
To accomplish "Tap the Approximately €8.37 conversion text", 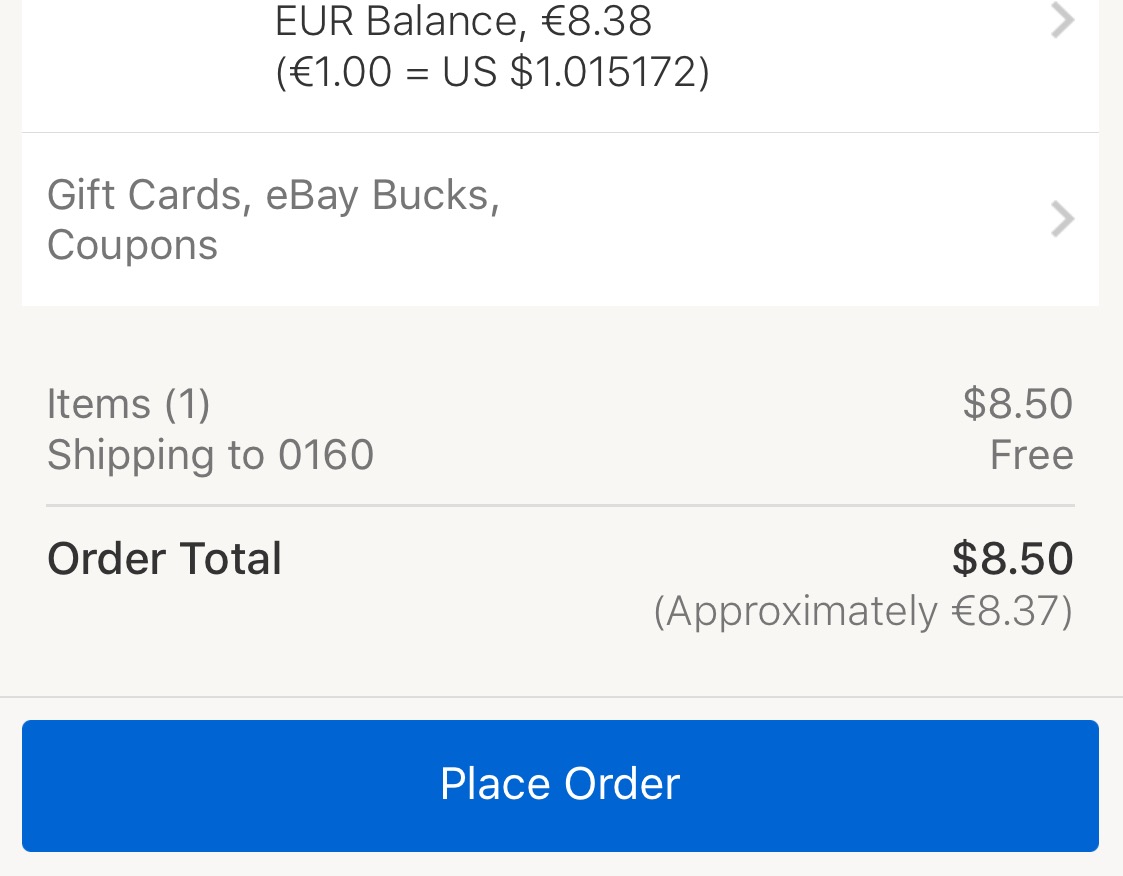I will click(x=862, y=611).
